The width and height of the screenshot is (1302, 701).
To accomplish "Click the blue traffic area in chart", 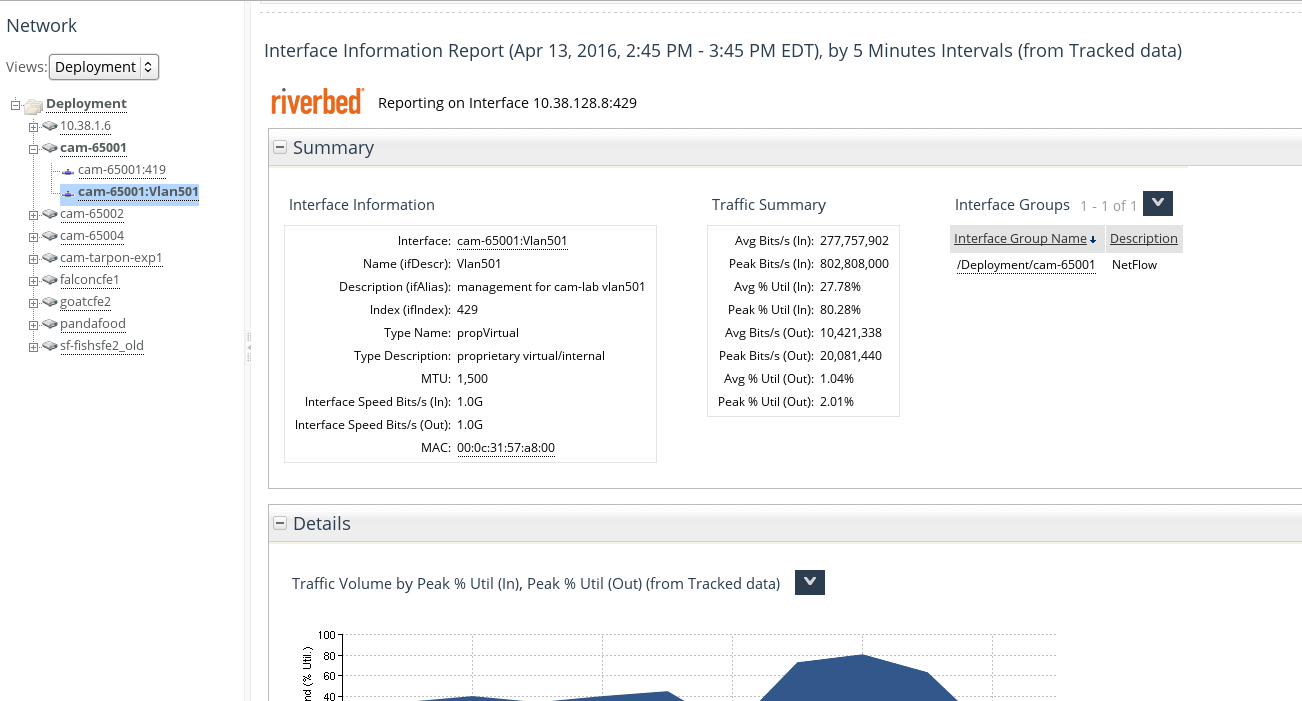I will 860,680.
